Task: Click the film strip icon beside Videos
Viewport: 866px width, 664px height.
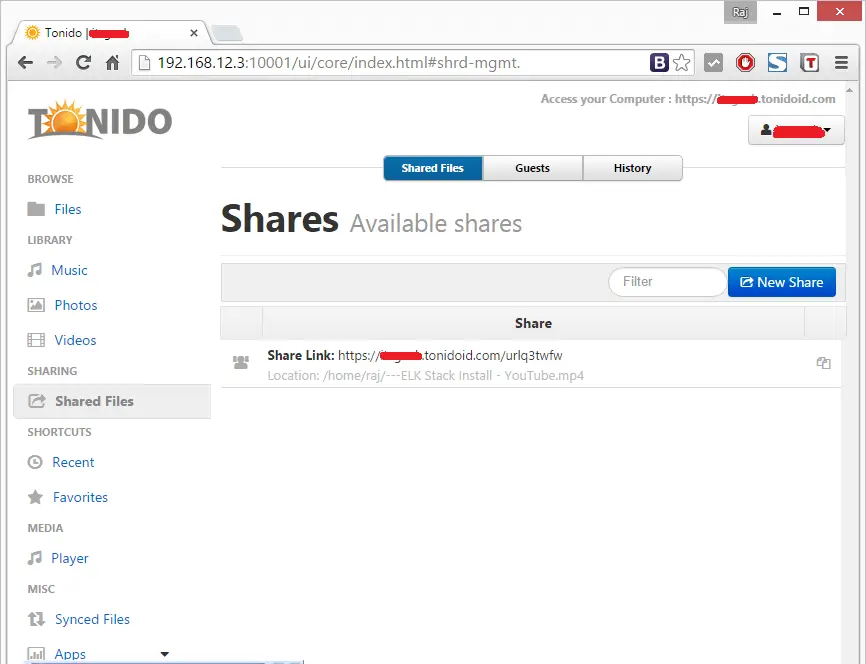Action: point(36,340)
